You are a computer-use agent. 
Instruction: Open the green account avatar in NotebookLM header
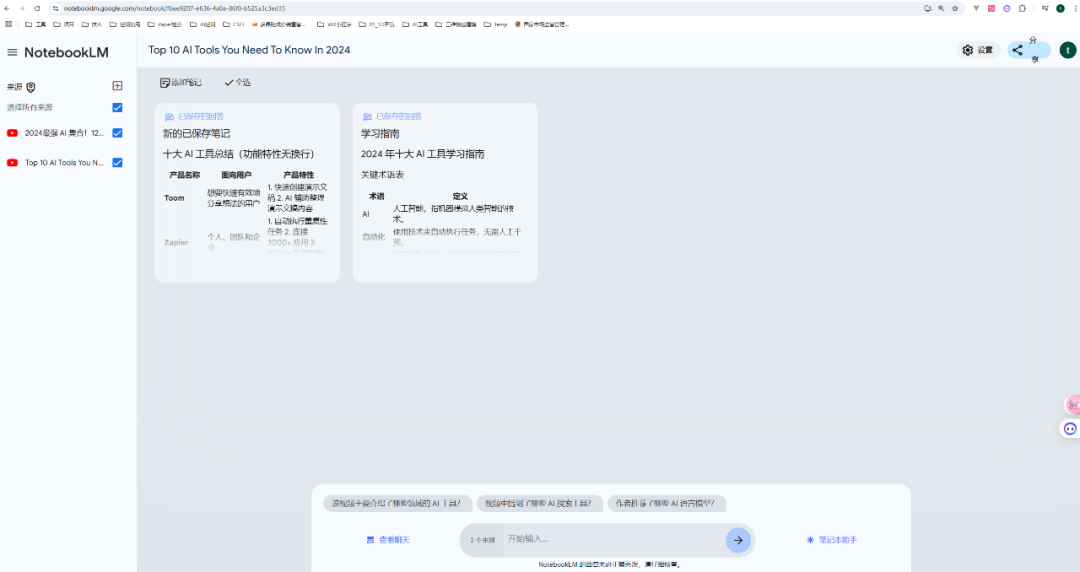click(x=1067, y=50)
